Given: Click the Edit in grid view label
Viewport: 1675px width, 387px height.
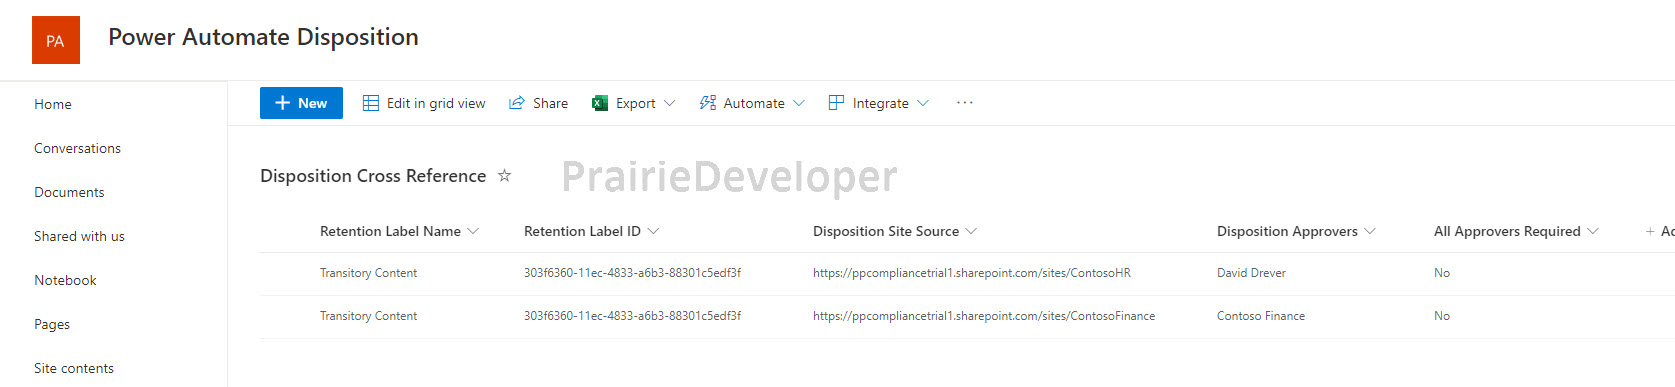Looking at the screenshot, I should [x=436, y=103].
